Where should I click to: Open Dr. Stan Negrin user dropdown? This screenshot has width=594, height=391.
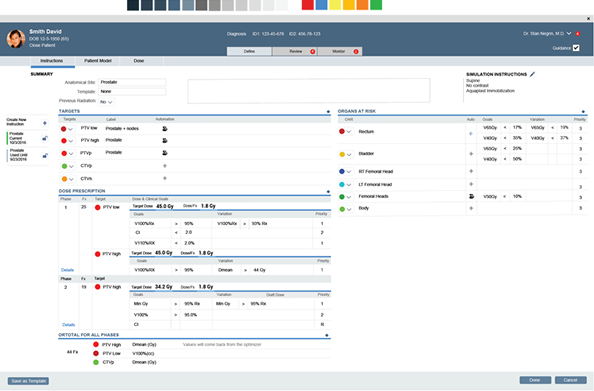[x=569, y=33]
